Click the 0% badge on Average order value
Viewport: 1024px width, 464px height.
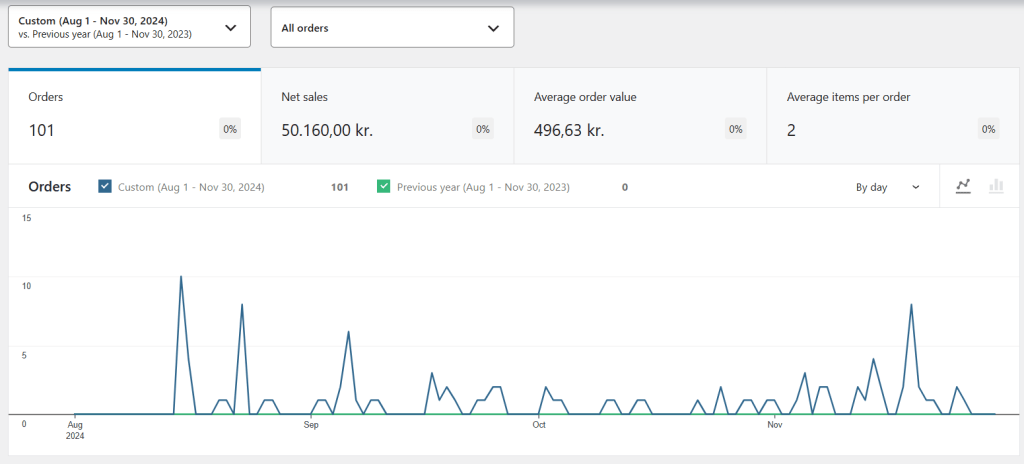735,129
